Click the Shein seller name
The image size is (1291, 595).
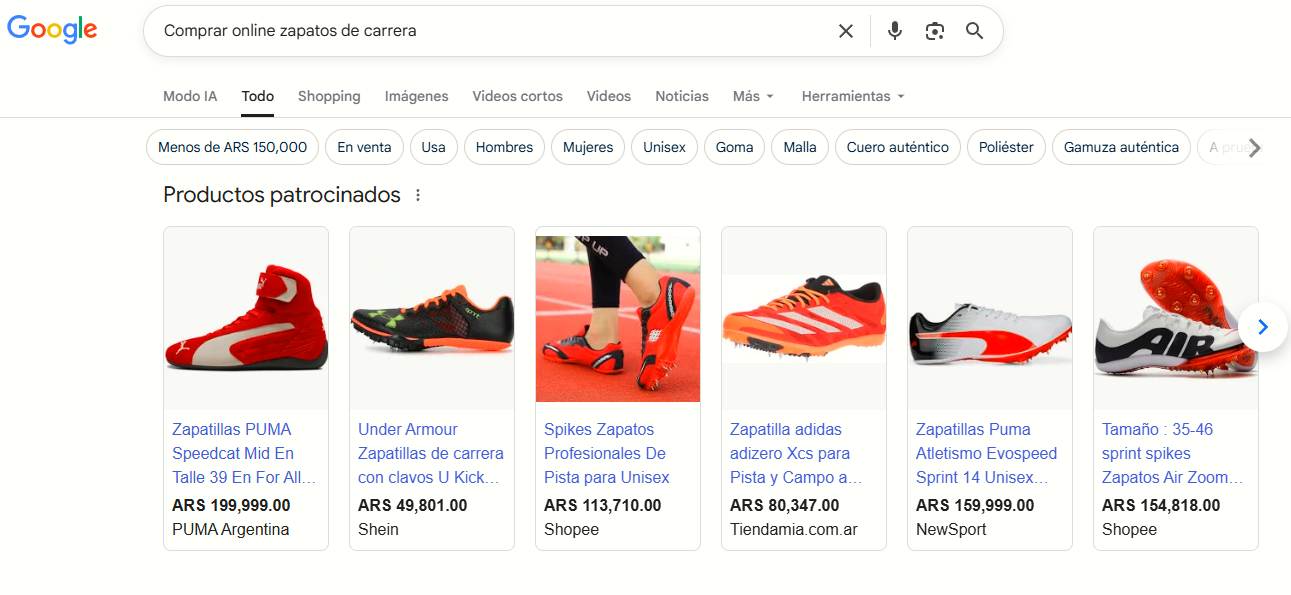click(x=378, y=529)
